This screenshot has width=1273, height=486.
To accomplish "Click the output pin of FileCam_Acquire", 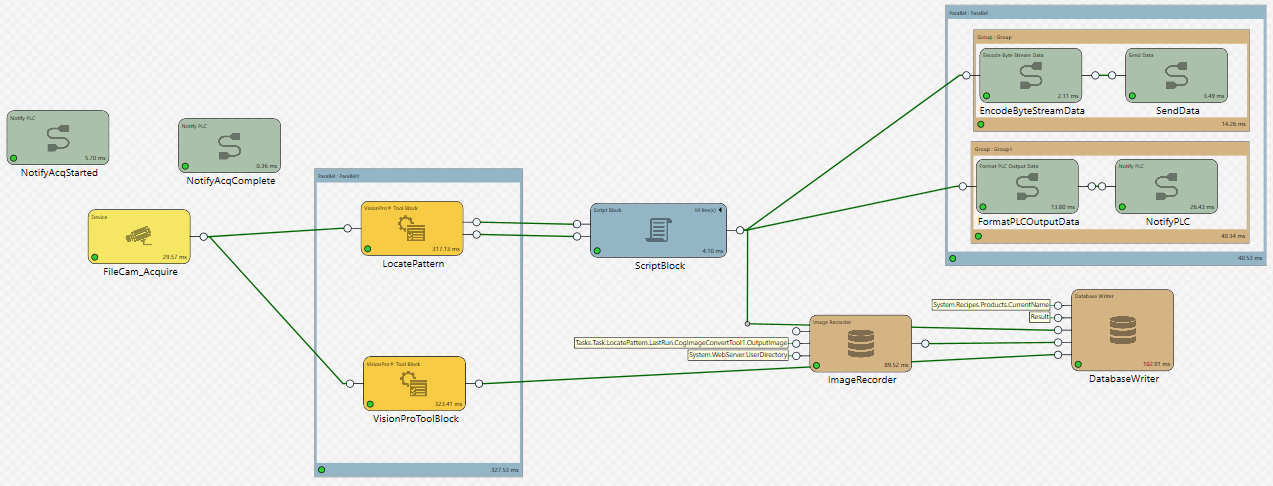I will [204, 237].
